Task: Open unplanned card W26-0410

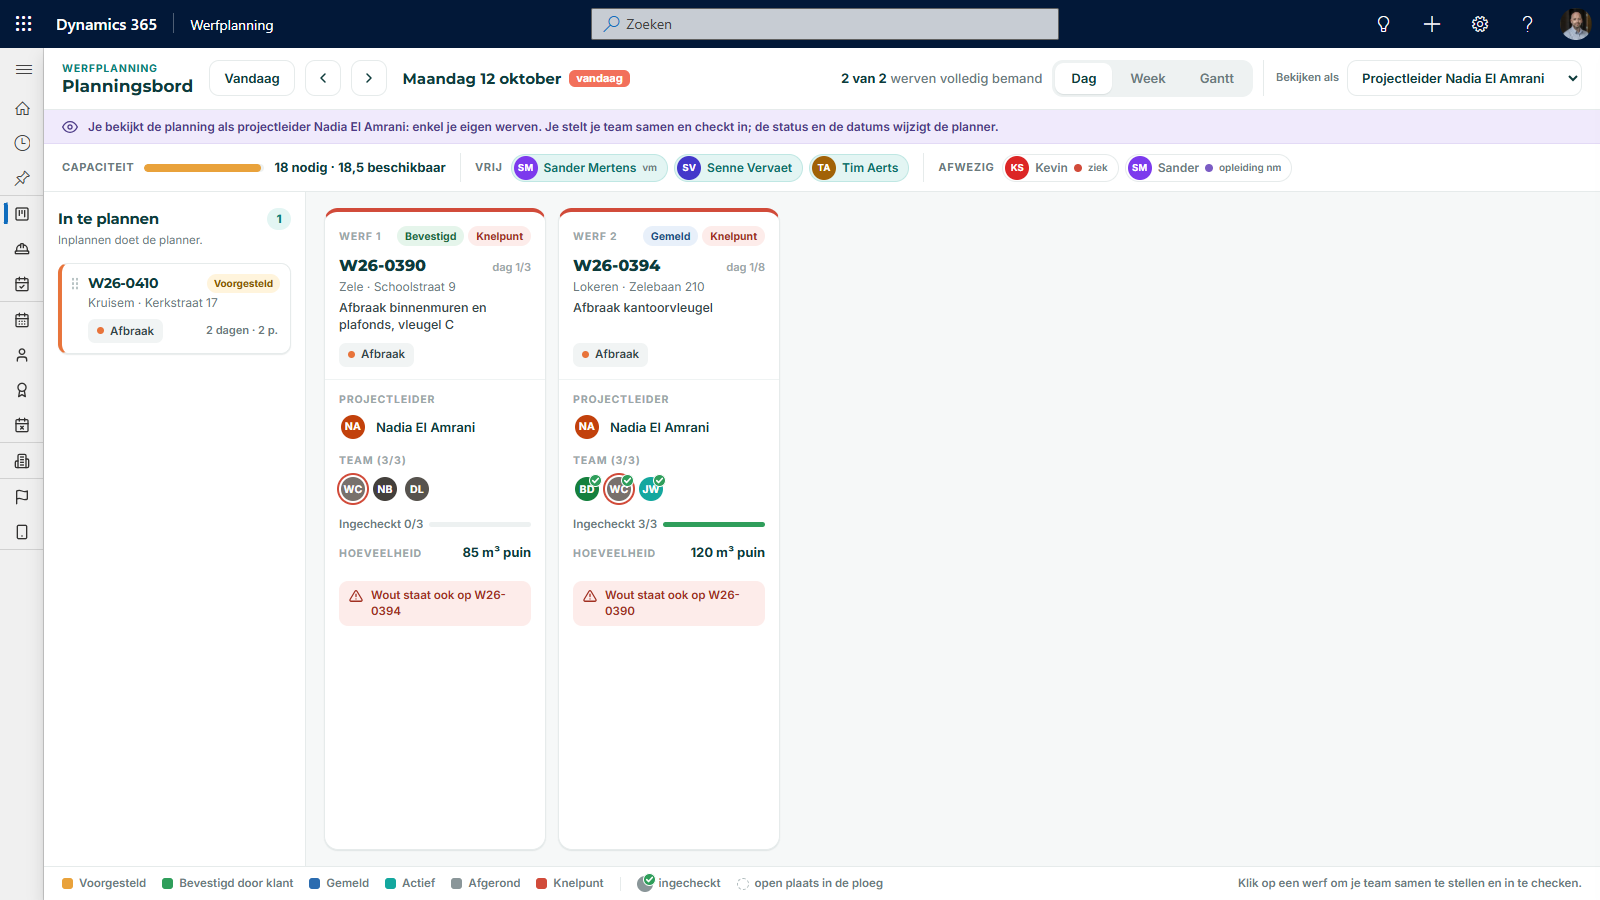Action: (x=175, y=308)
